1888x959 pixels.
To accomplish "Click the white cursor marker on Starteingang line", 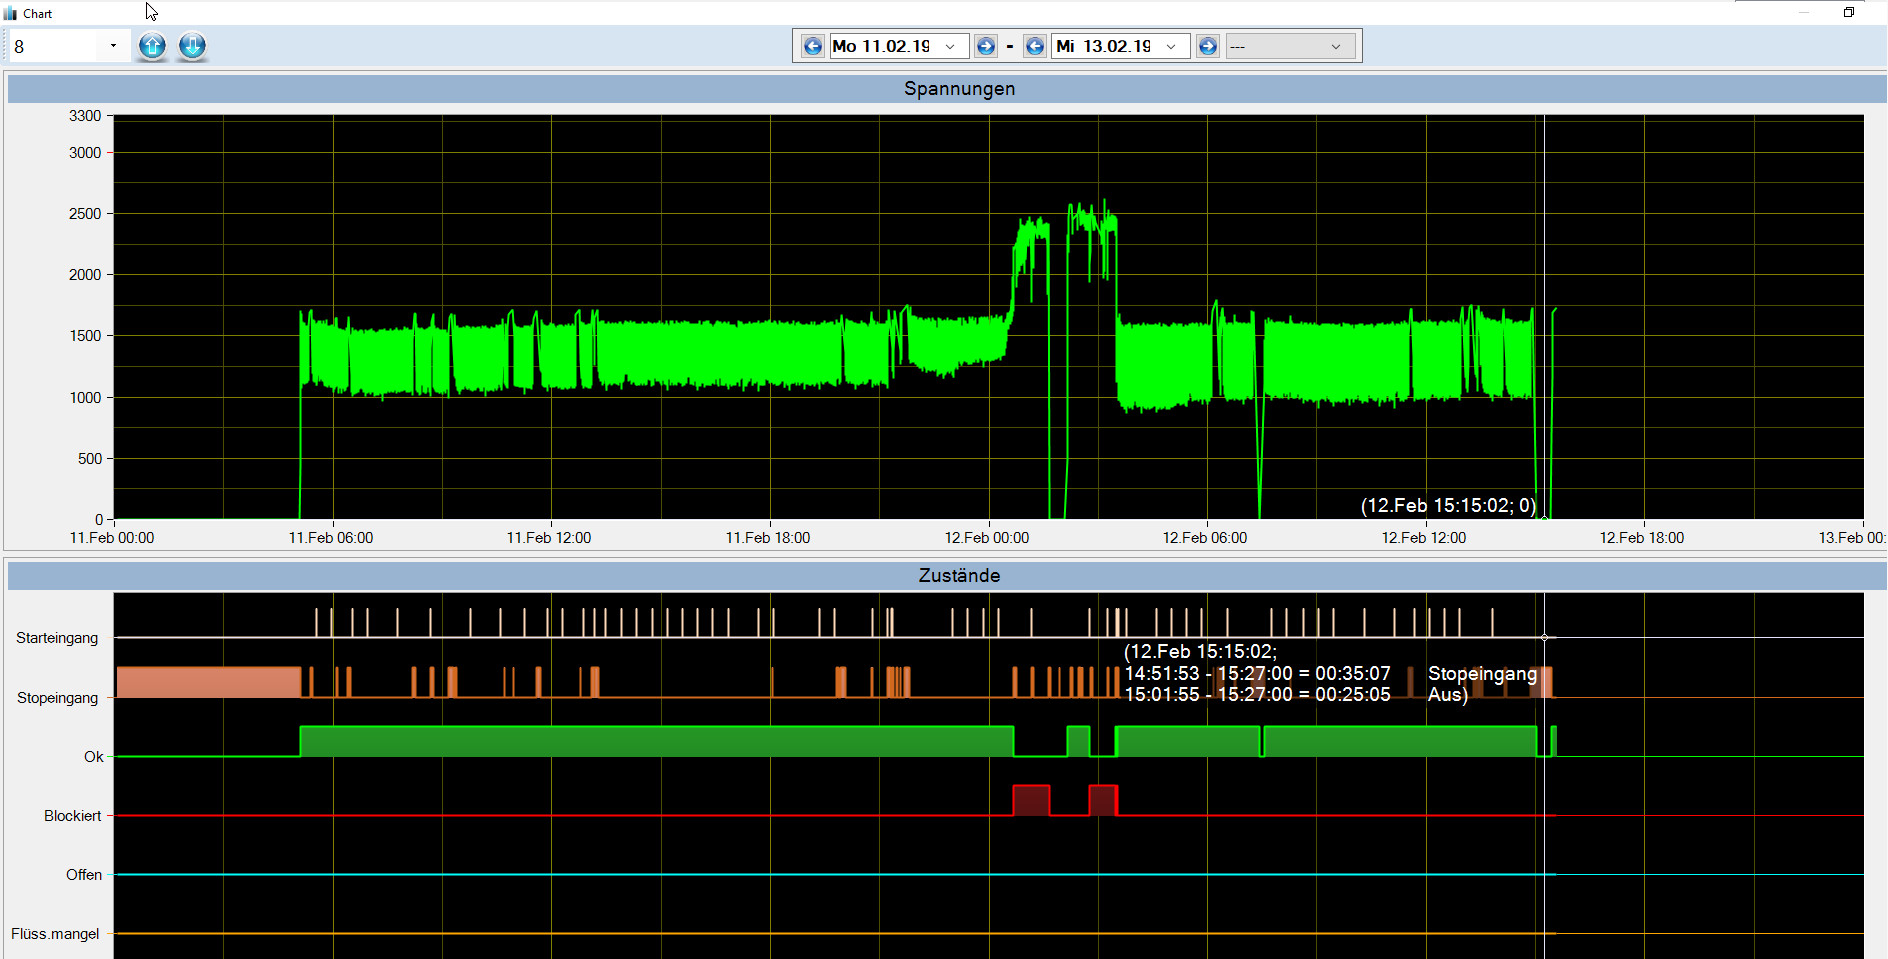I will point(1544,637).
